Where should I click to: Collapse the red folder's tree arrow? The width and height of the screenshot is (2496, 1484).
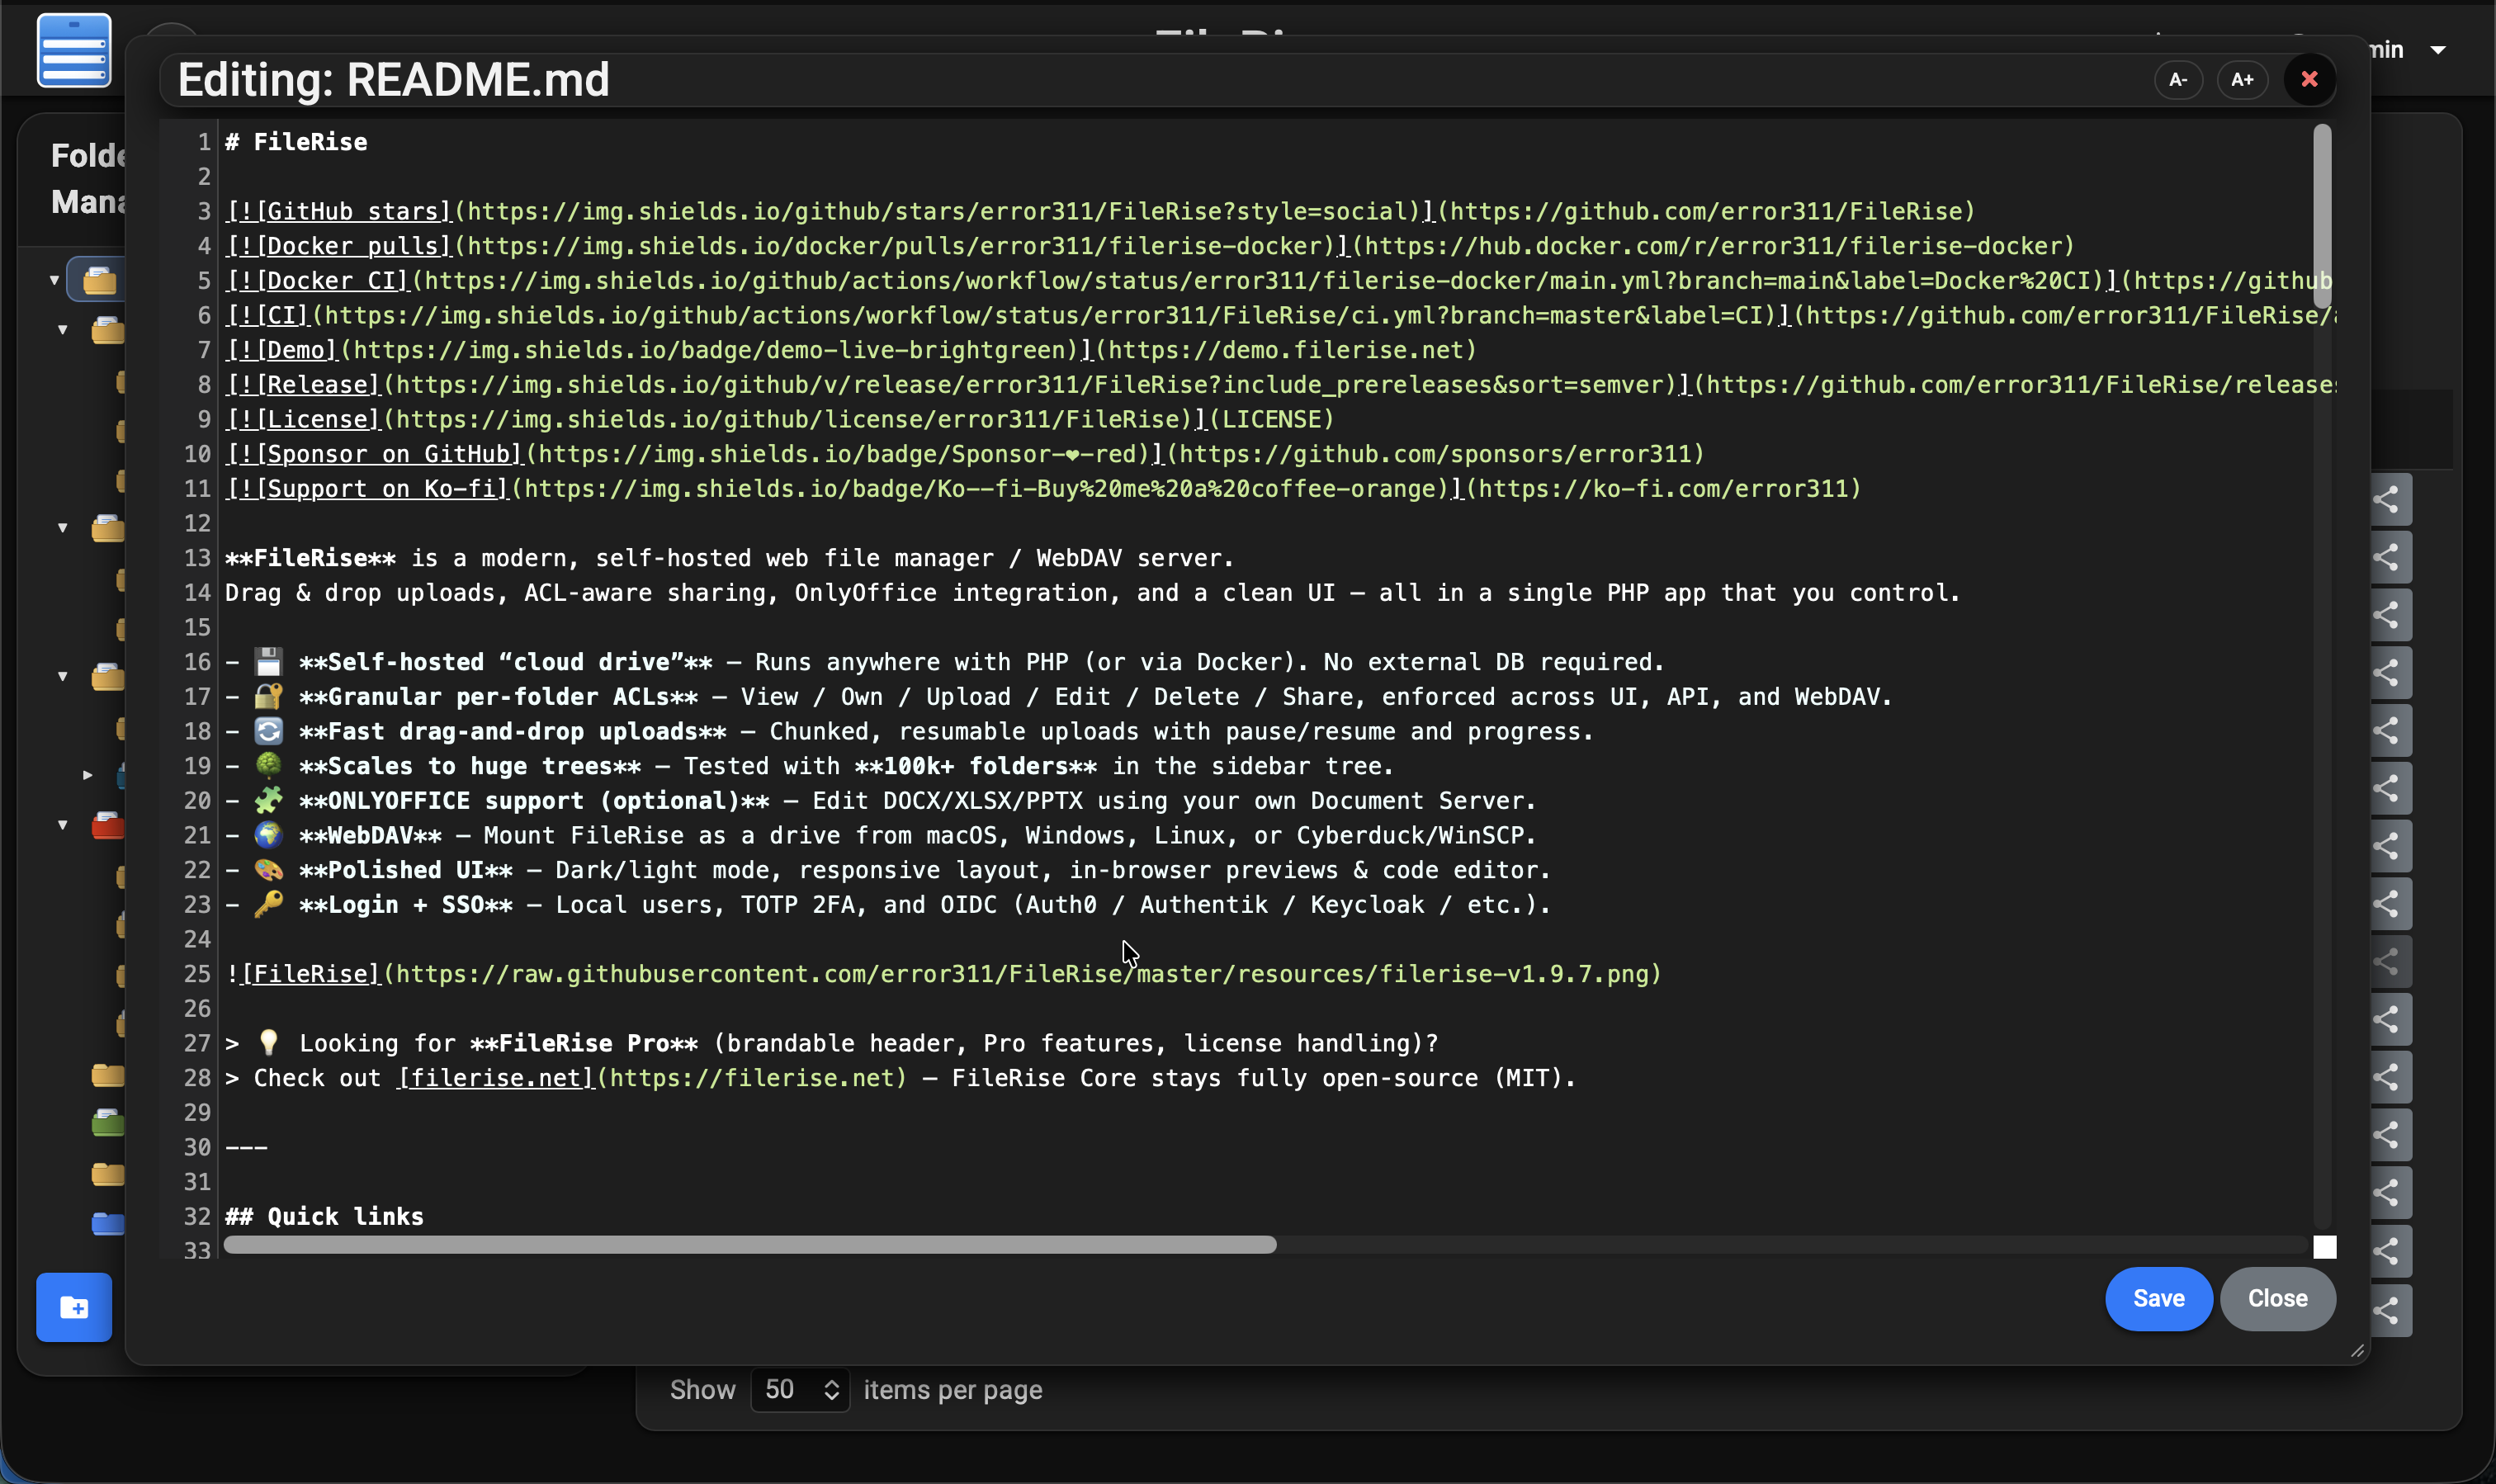62,825
